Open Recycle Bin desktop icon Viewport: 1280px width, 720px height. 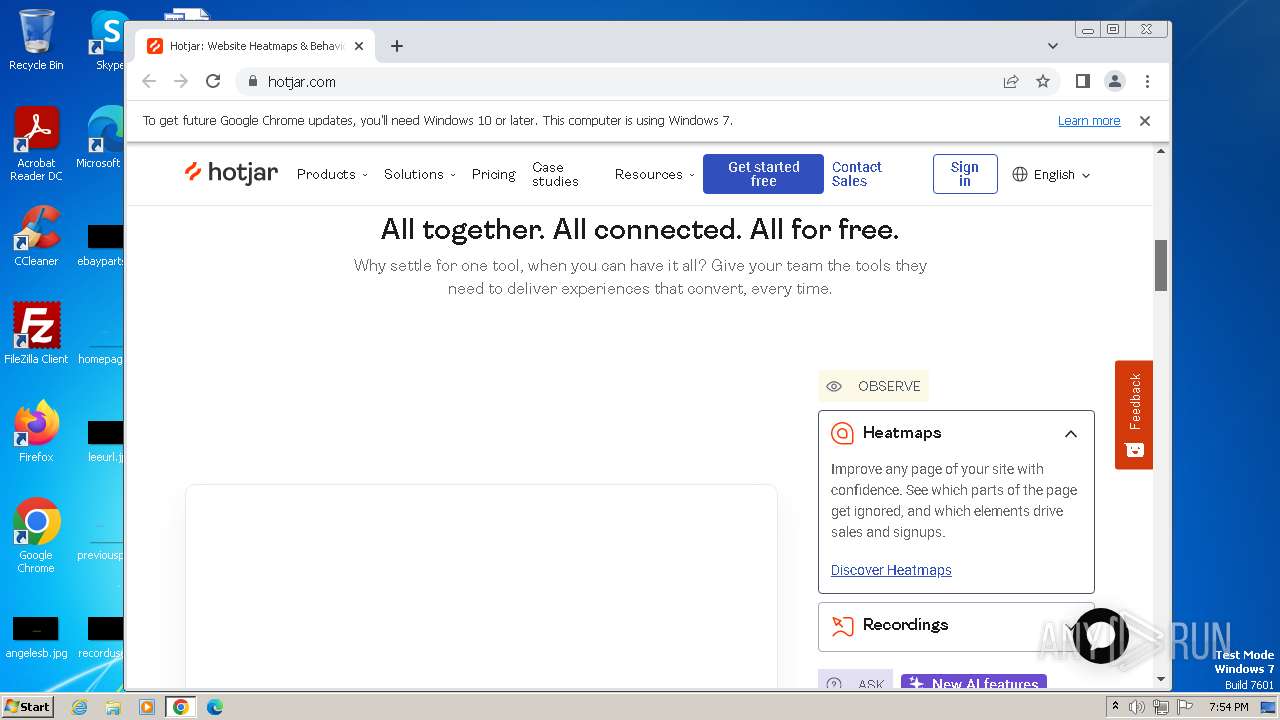[36, 40]
